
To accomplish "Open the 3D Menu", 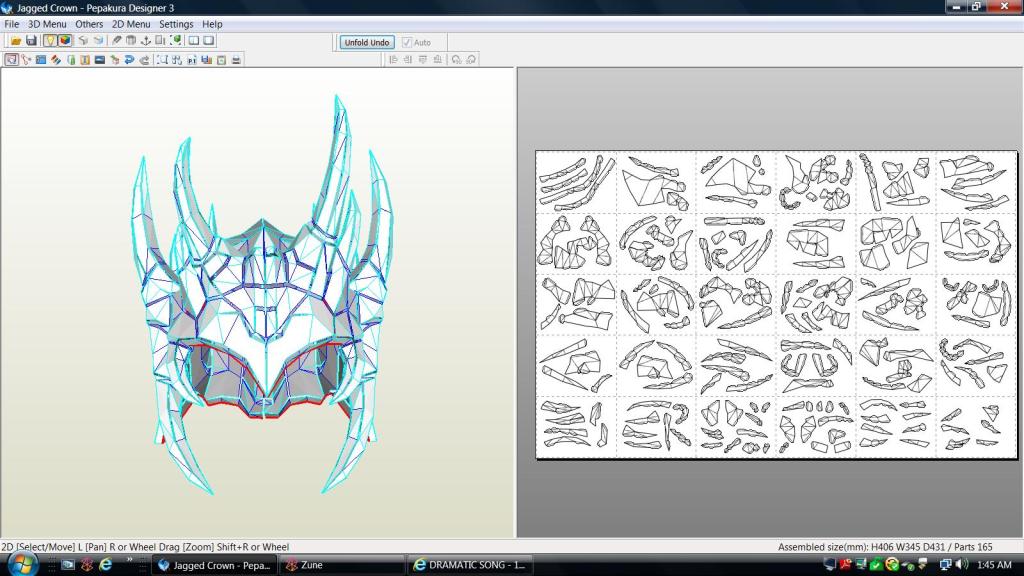I will point(47,24).
